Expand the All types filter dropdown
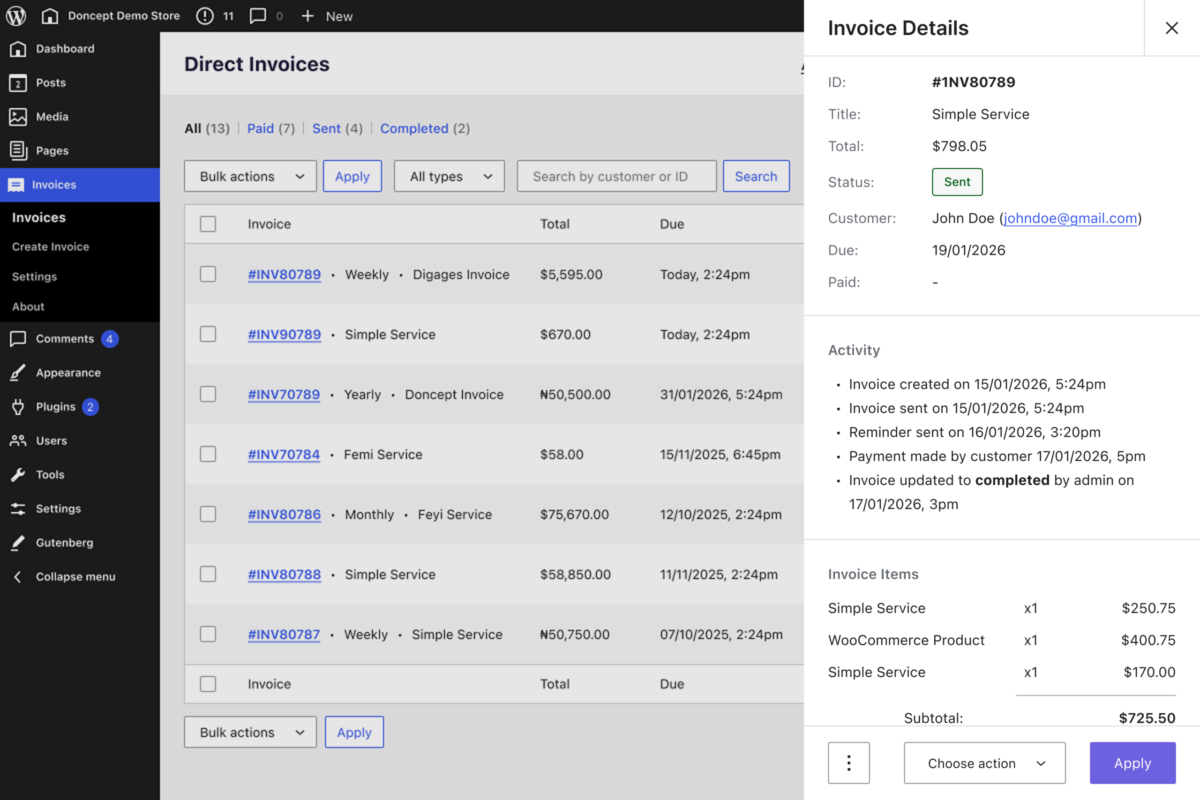1200x800 pixels. [449, 176]
